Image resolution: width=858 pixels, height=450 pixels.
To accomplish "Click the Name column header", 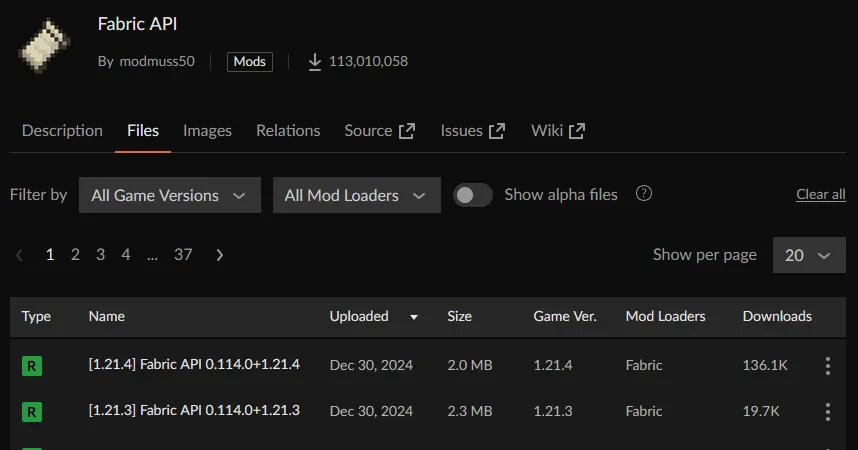I will pyautogui.click(x=107, y=316).
